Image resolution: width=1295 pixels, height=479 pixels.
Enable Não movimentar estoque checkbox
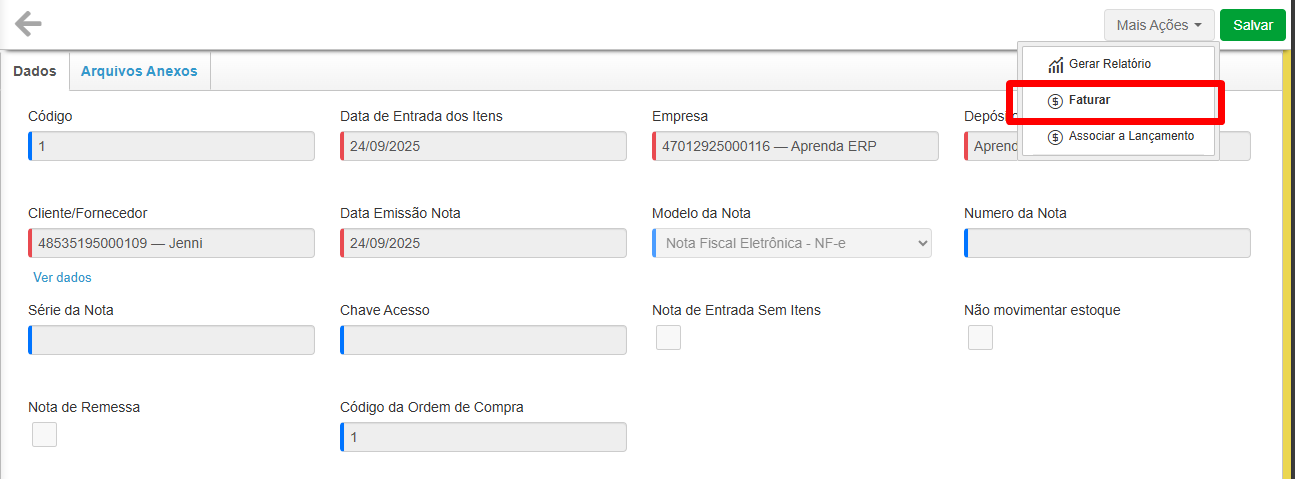pyautogui.click(x=980, y=338)
